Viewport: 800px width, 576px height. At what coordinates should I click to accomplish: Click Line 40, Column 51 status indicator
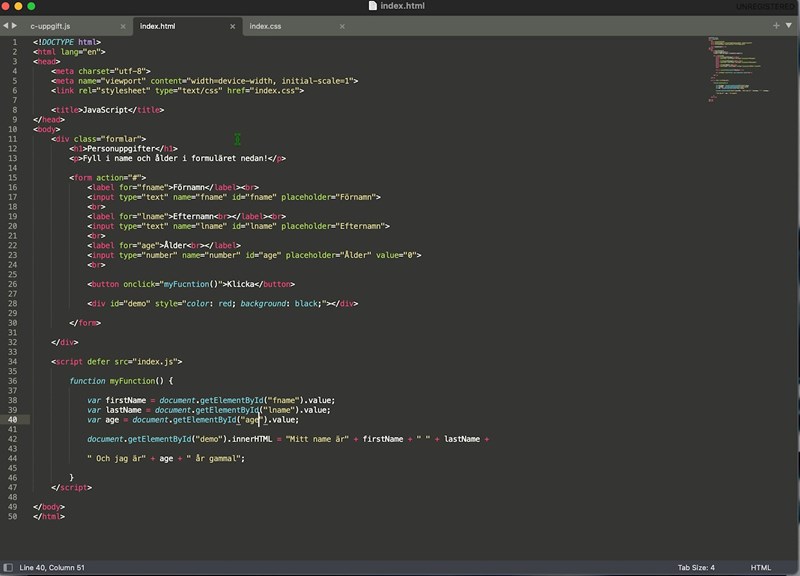[x=52, y=567]
